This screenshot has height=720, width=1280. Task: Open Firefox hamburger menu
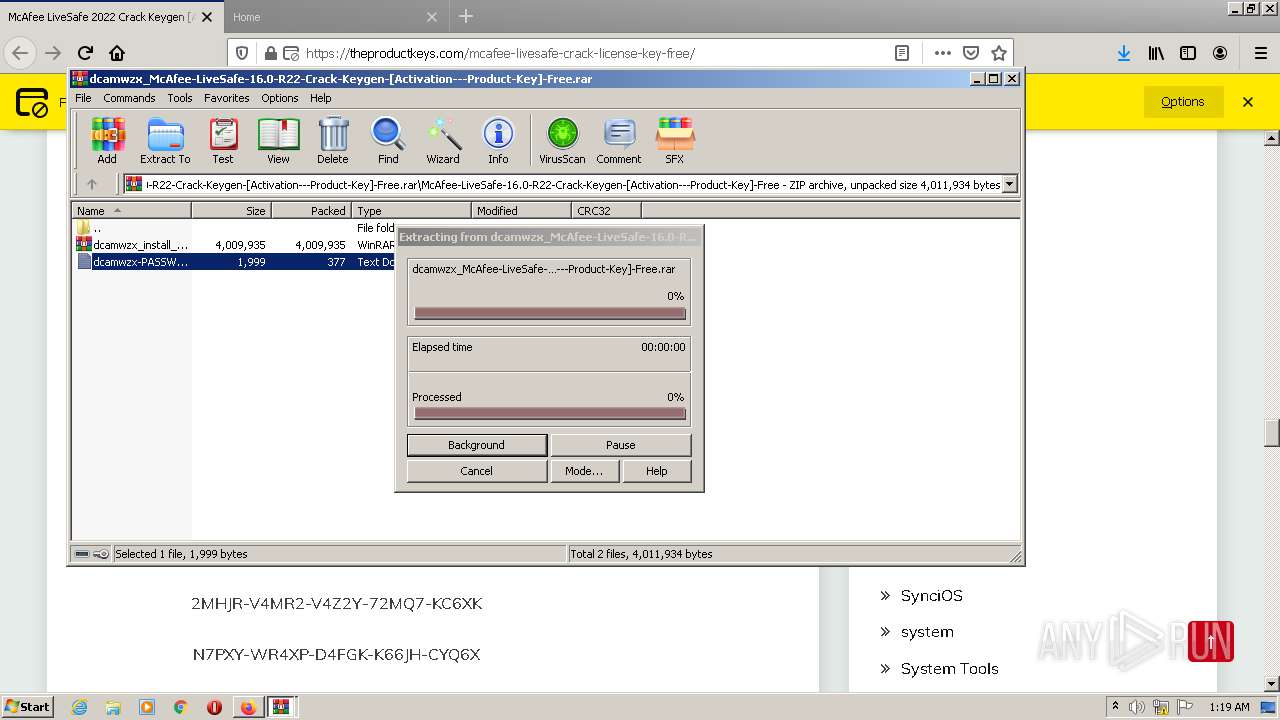(x=1261, y=53)
